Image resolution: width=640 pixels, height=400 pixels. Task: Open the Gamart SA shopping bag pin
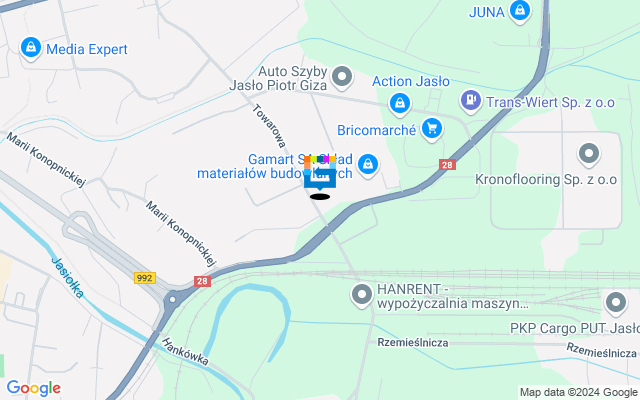point(368,165)
